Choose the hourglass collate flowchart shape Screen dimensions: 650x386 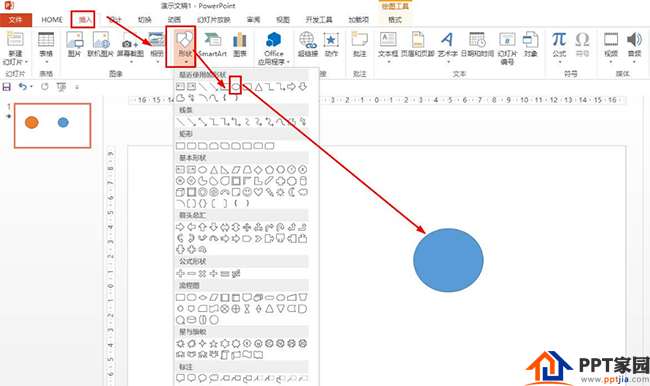[247, 309]
